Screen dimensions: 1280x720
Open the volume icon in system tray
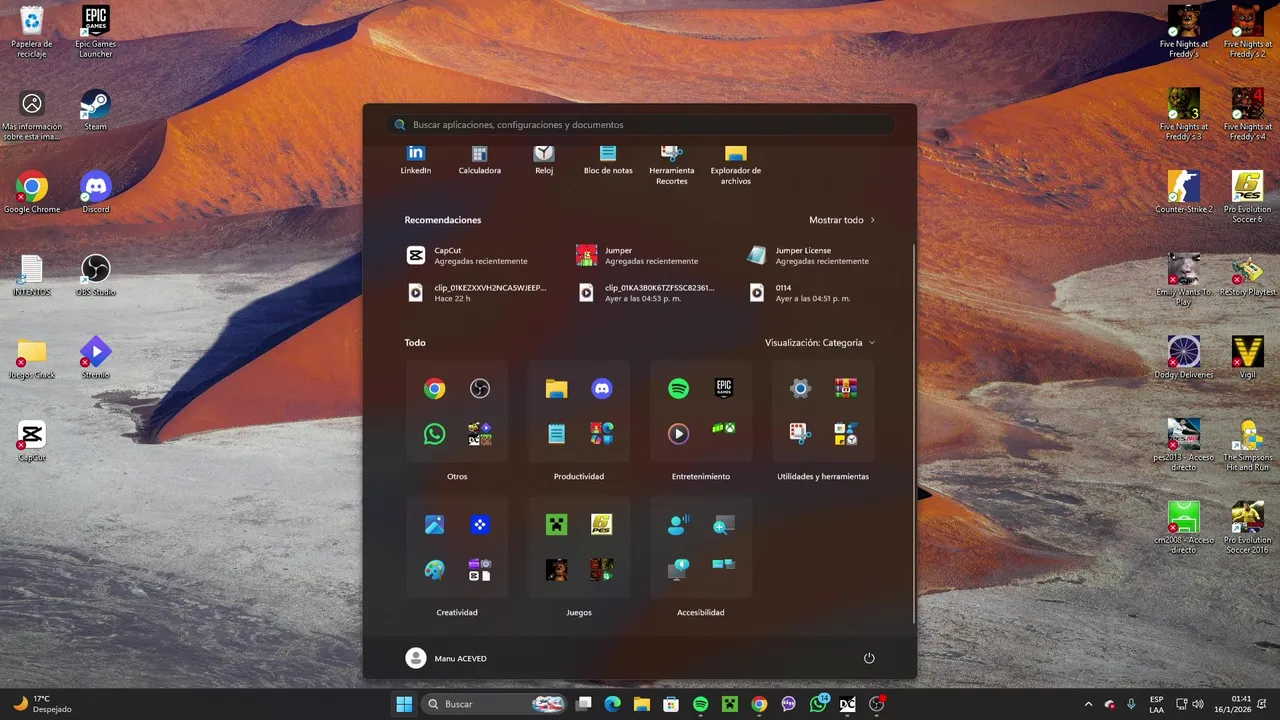[x=1198, y=704]
